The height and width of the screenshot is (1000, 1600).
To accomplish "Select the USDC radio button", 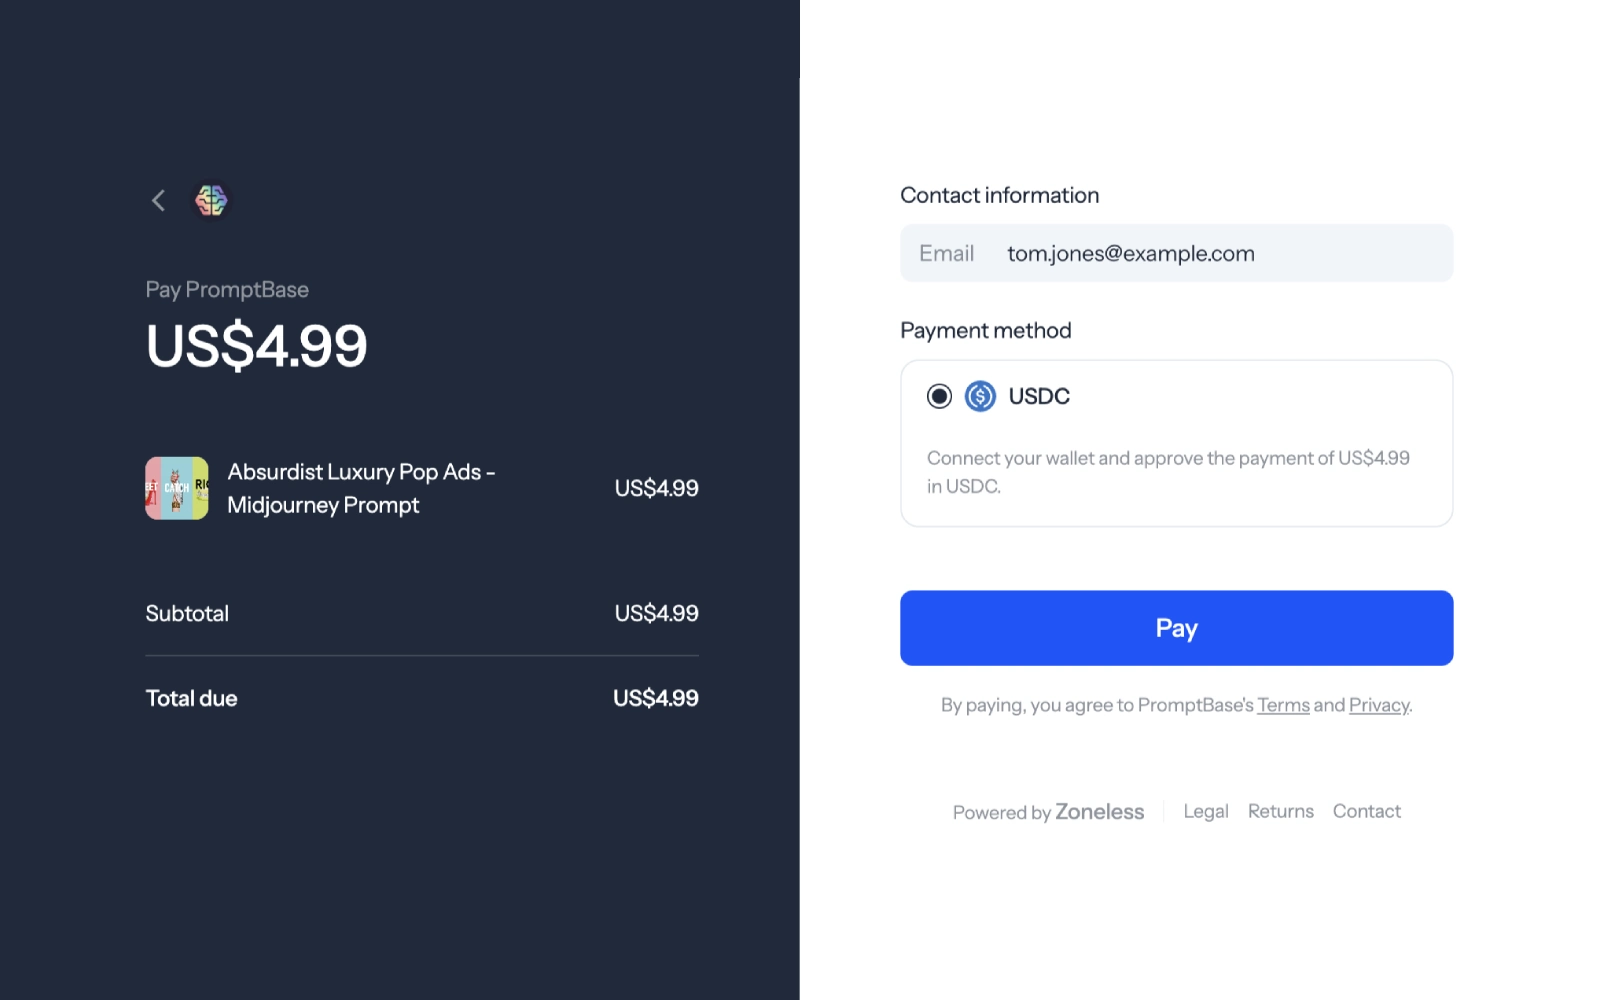I will (939, 396).
